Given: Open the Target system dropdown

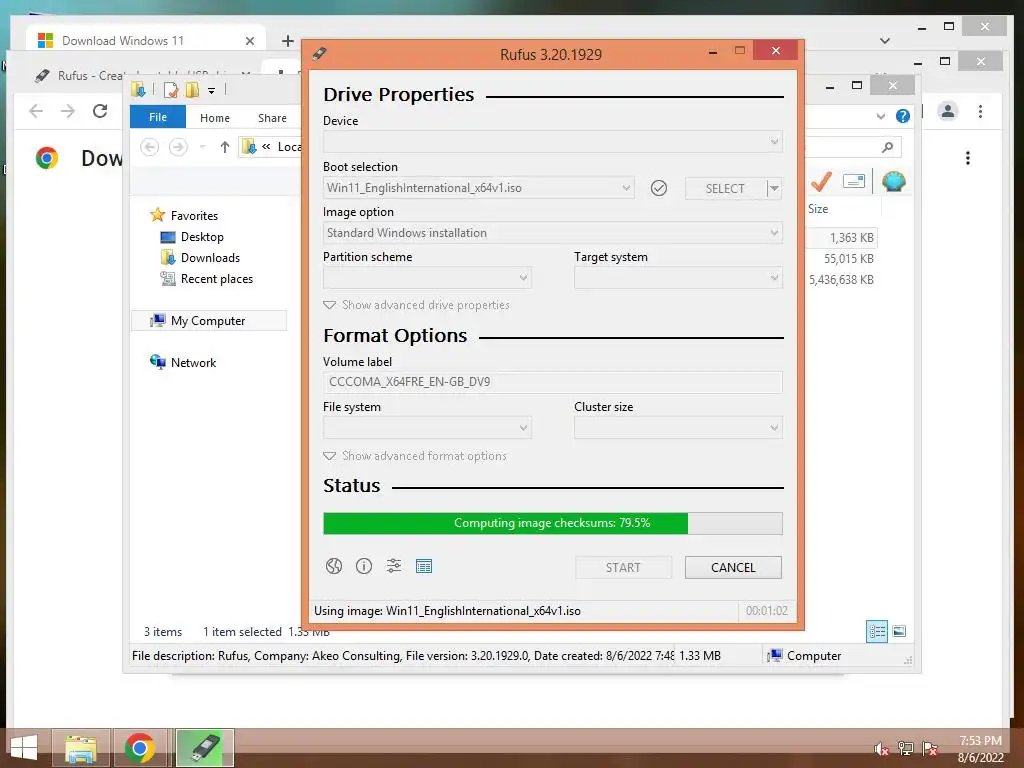Looking at the screenshot, I should (x=678, y=278).
